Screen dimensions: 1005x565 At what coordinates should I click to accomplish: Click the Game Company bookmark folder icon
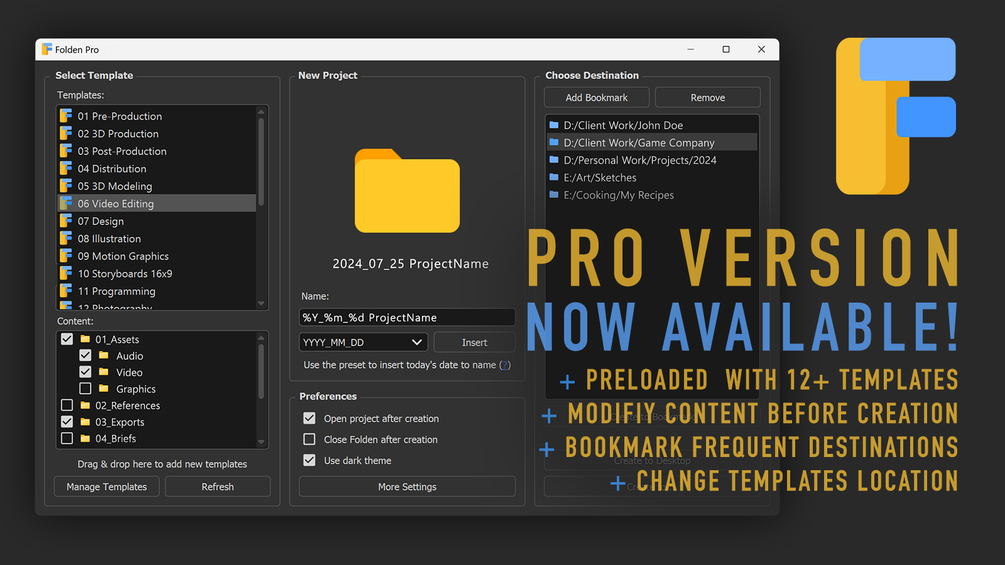pyautogui.click(x=554, y=142)
